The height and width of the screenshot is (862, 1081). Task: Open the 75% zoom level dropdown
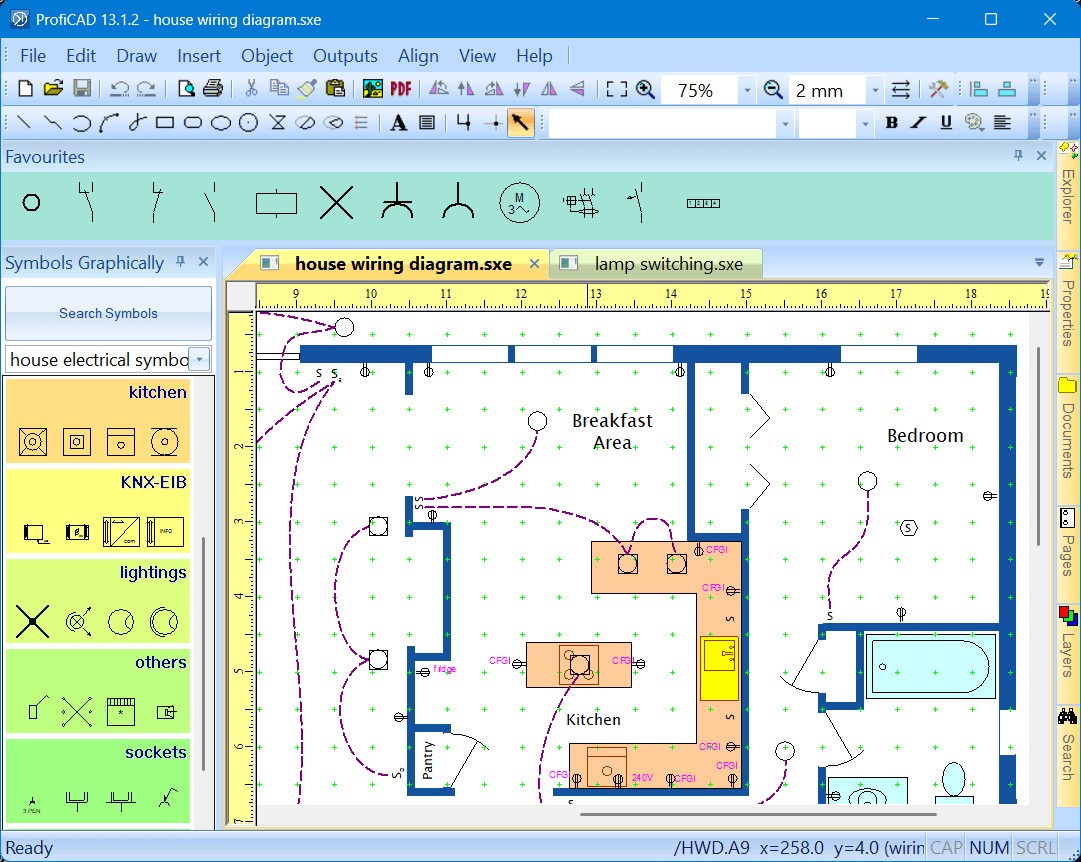(x=747, y=90)
